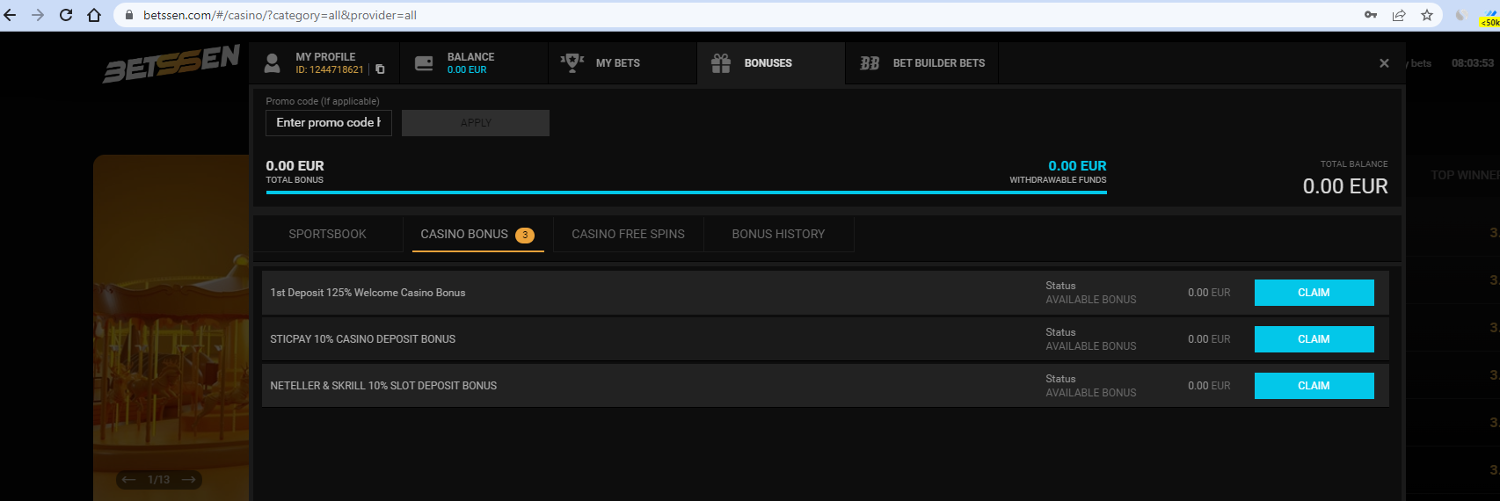Viewport: 1500px width, 501px height.
Task: Bookmark this page with the star icon
Action: 1427,15
